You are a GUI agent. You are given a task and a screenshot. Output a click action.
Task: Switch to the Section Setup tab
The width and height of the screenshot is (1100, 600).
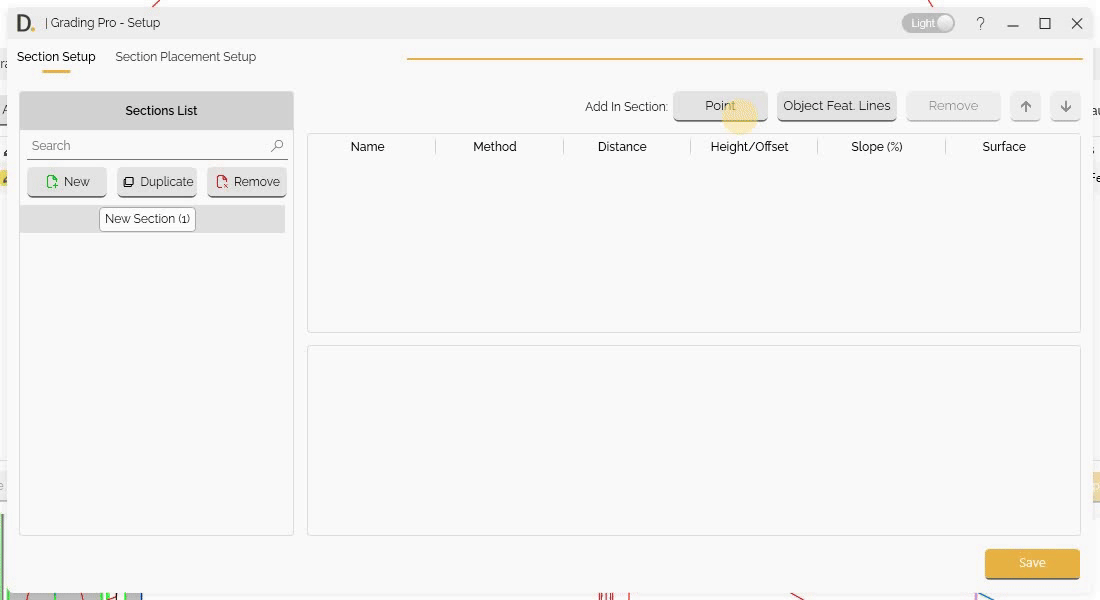point(56,57)
